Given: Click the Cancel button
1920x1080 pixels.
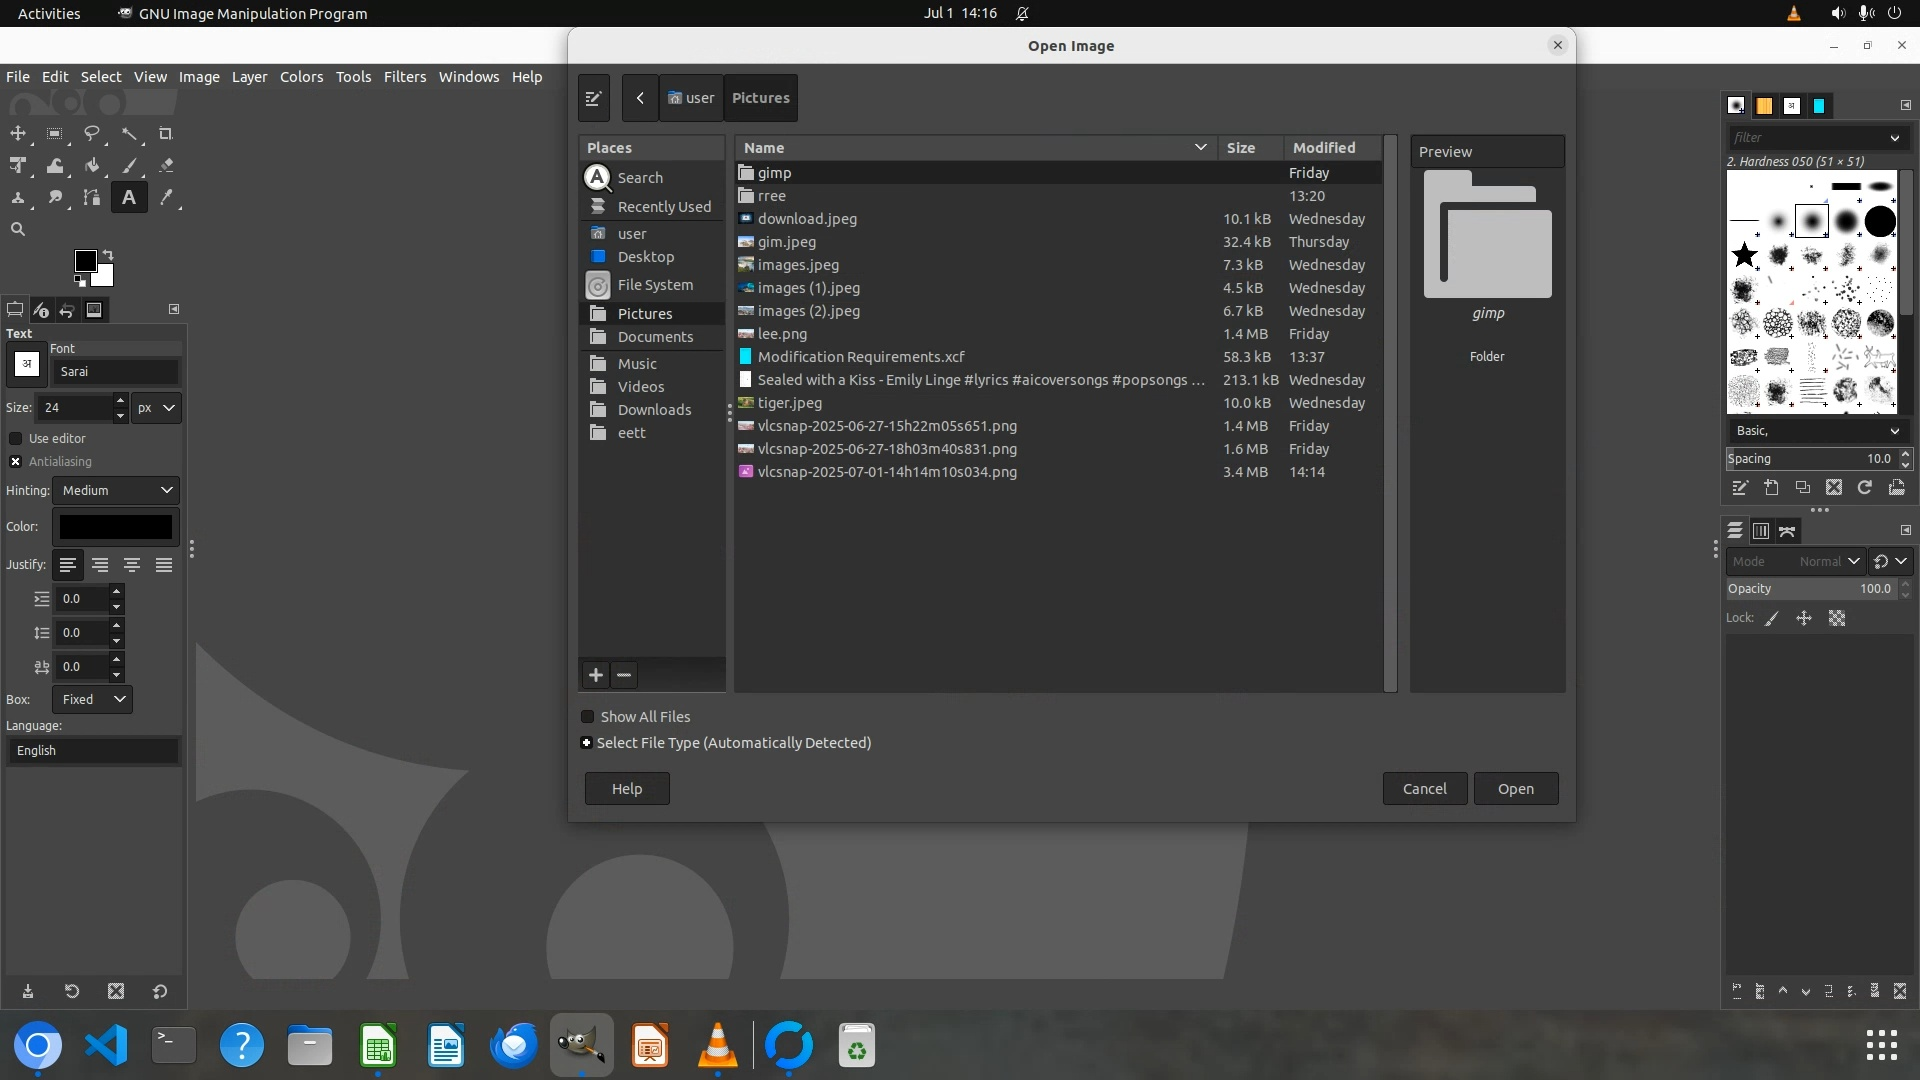Looking at the screenshot, I should coord(1424,789).
